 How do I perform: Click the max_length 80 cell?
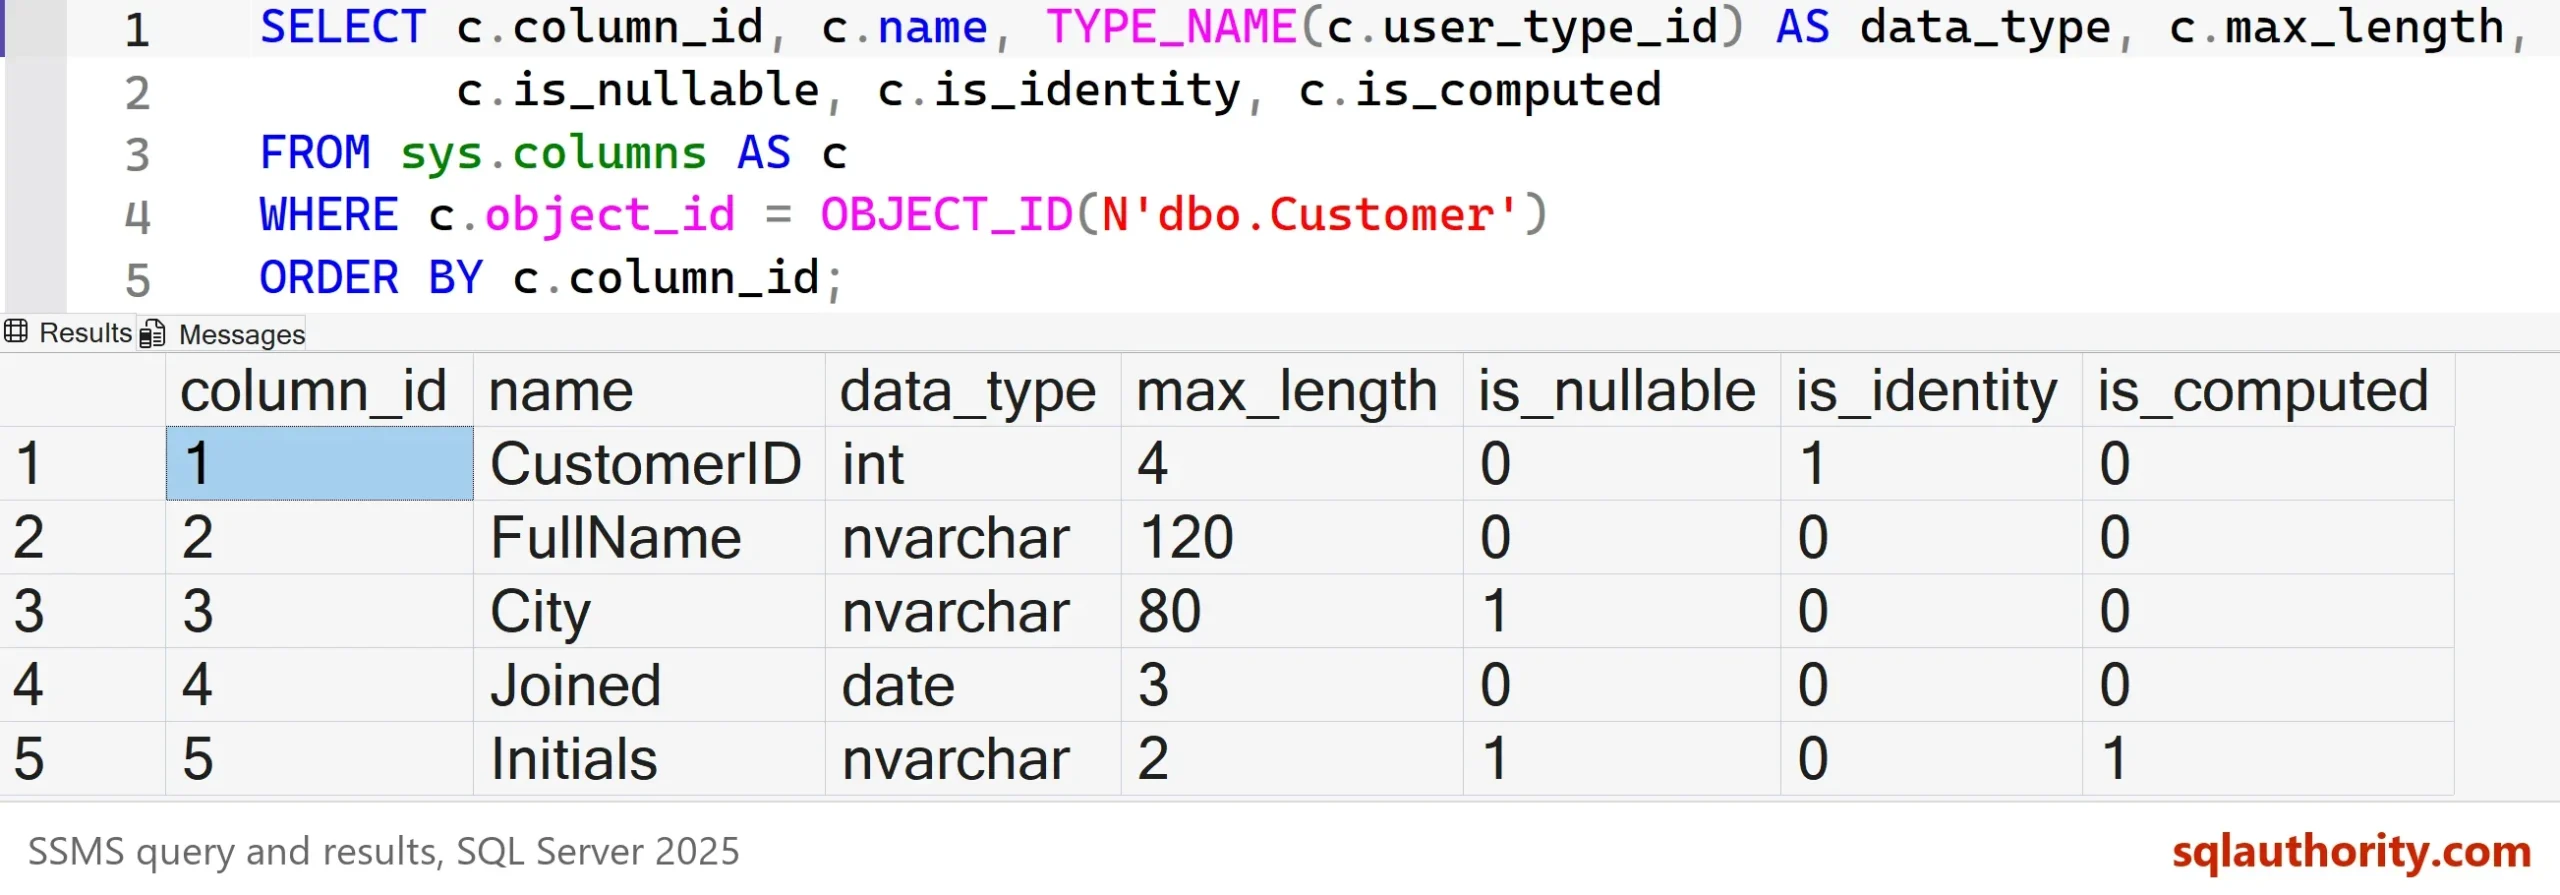(x=1292, y=611)
